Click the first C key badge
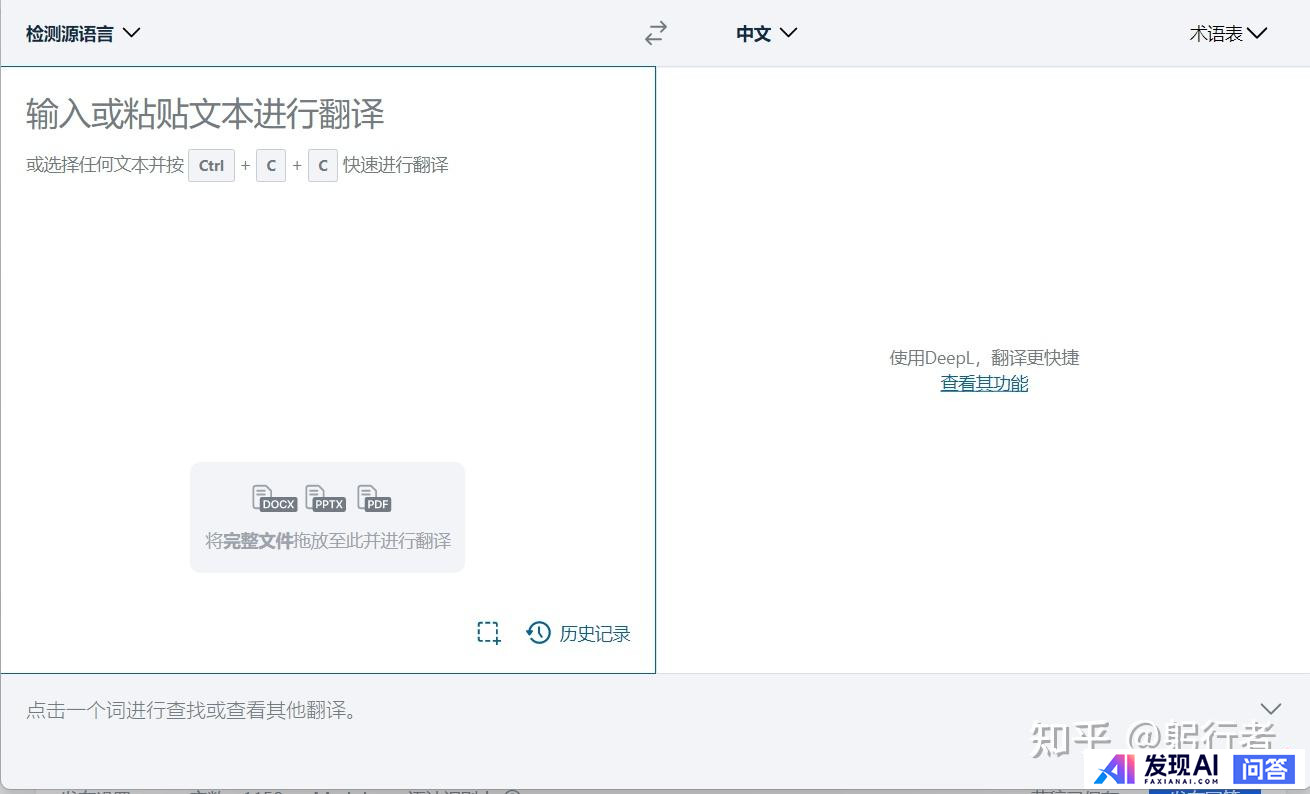 271,166
